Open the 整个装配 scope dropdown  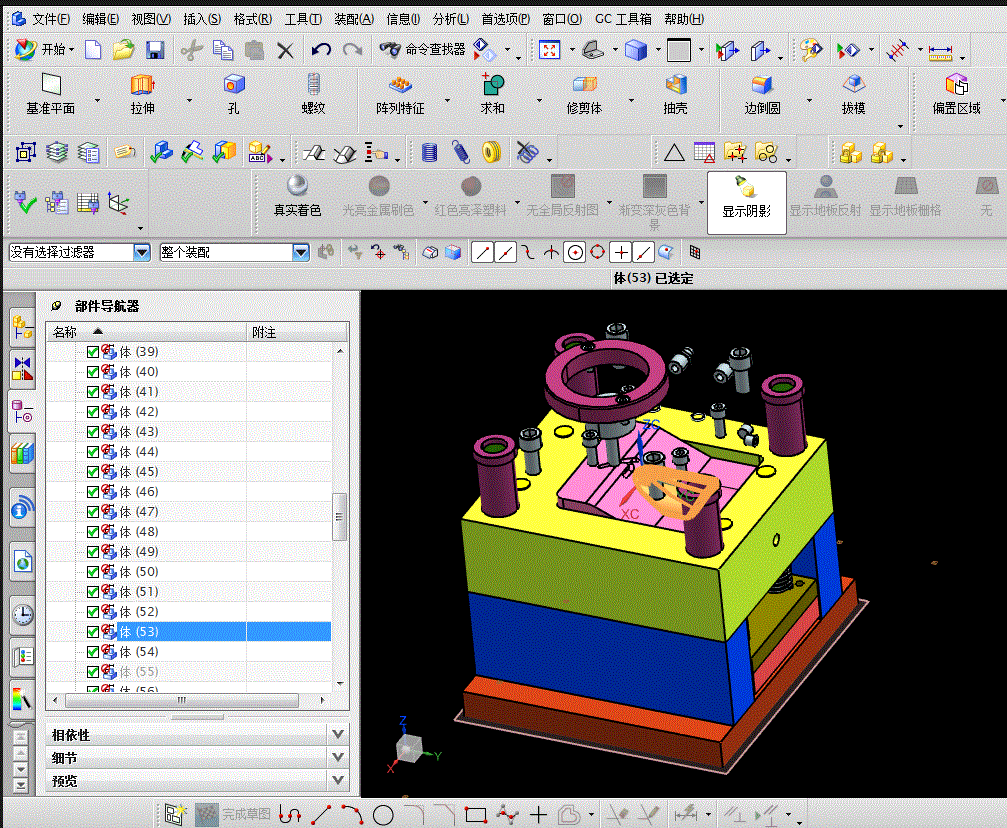coord(301,252)
